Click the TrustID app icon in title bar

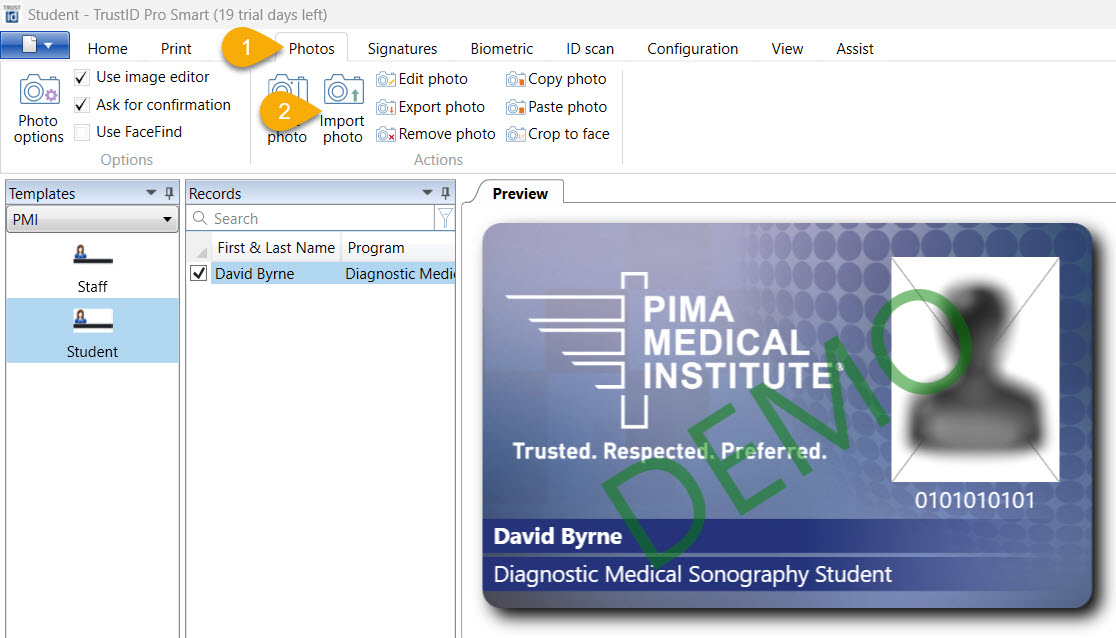[x=12, y=14]
